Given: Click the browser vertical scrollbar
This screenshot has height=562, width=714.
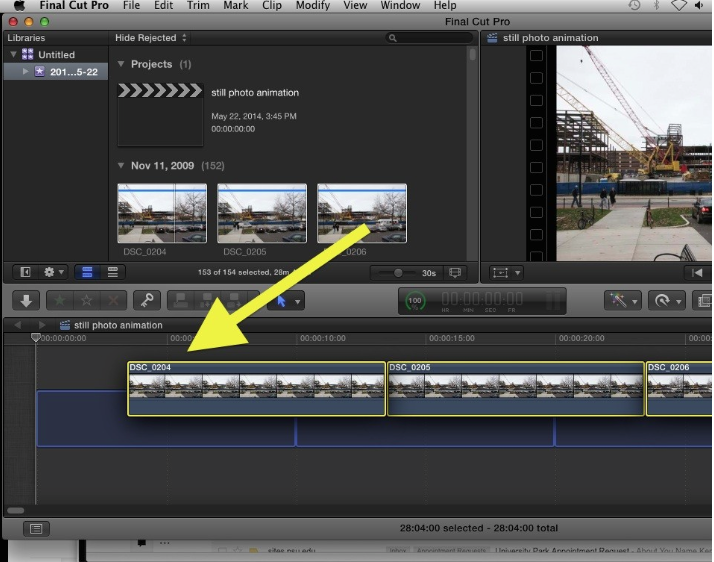Looking at the screenshot, I should click(473, 55).
